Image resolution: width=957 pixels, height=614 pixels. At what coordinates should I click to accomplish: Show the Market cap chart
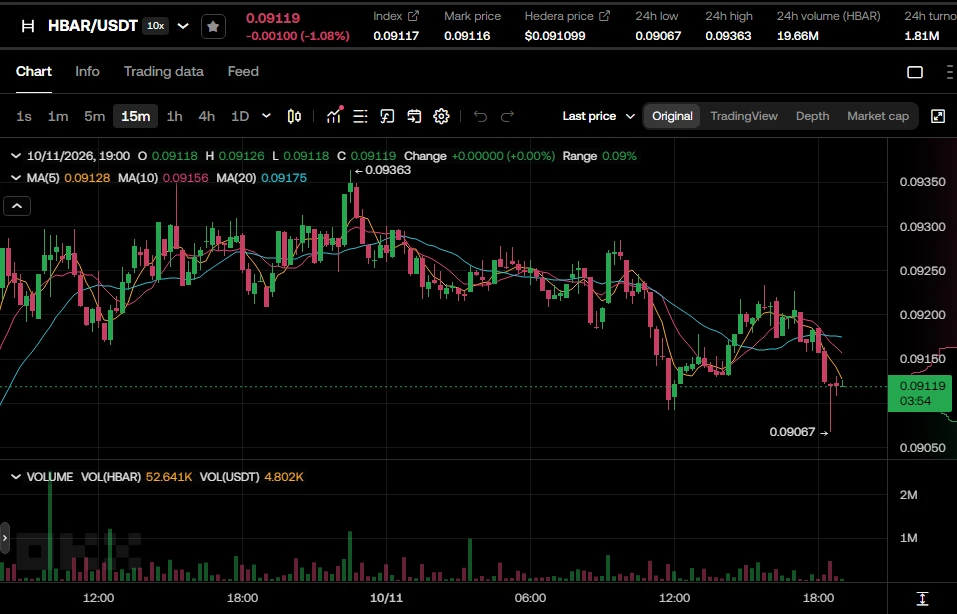(x=878, y=116)
